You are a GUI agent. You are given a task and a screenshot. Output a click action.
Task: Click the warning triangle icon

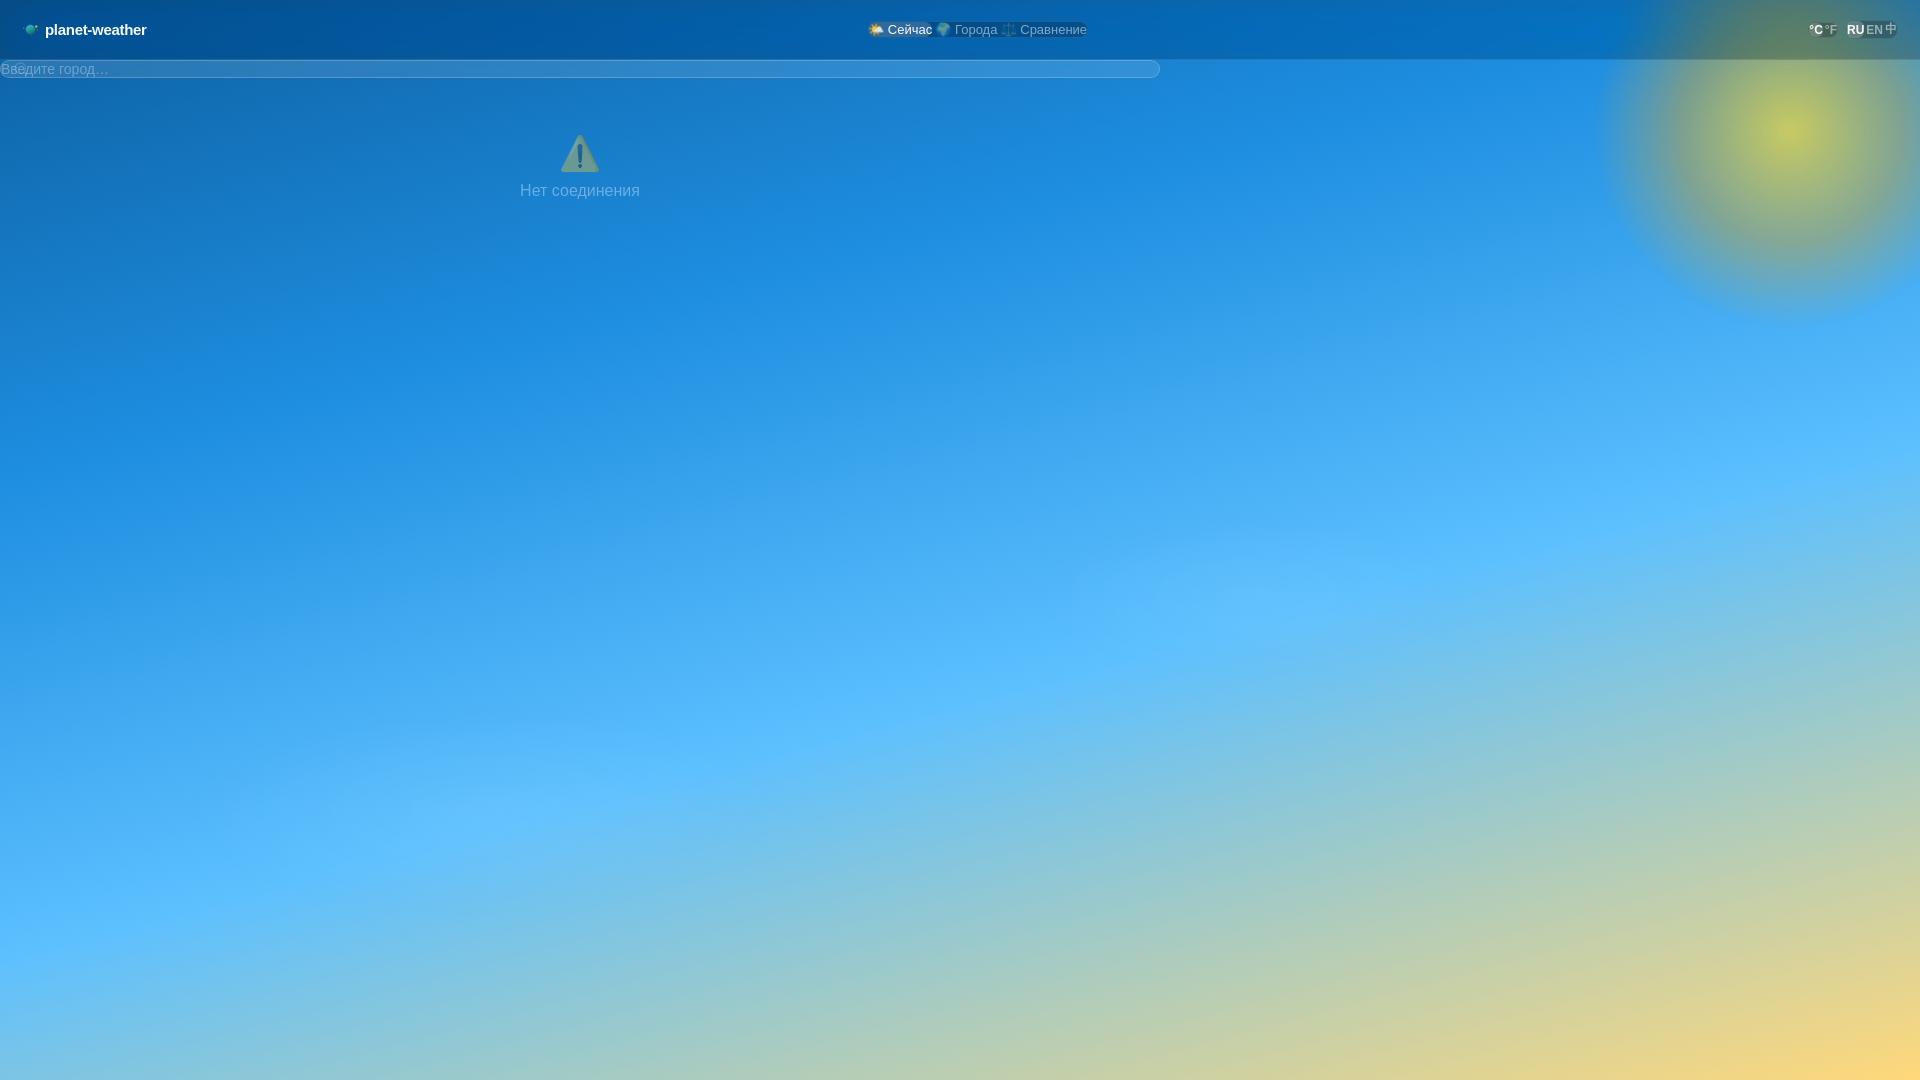coord(580,154)
